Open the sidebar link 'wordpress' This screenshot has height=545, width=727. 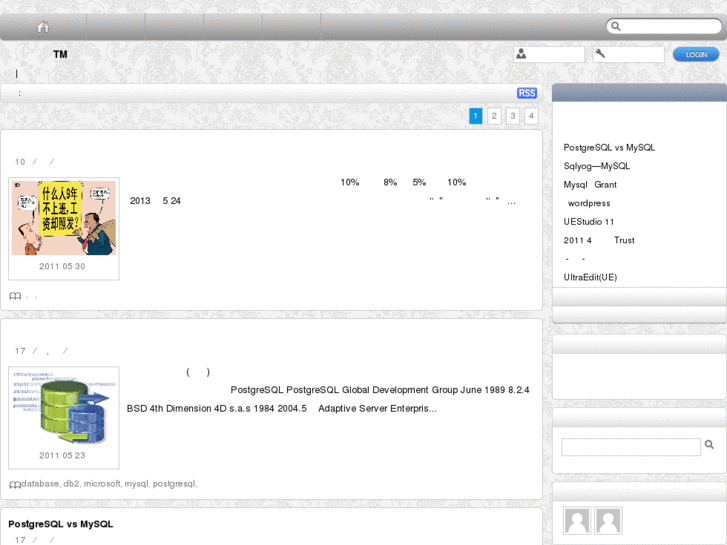pyautogui.click(x=589, y=203)
